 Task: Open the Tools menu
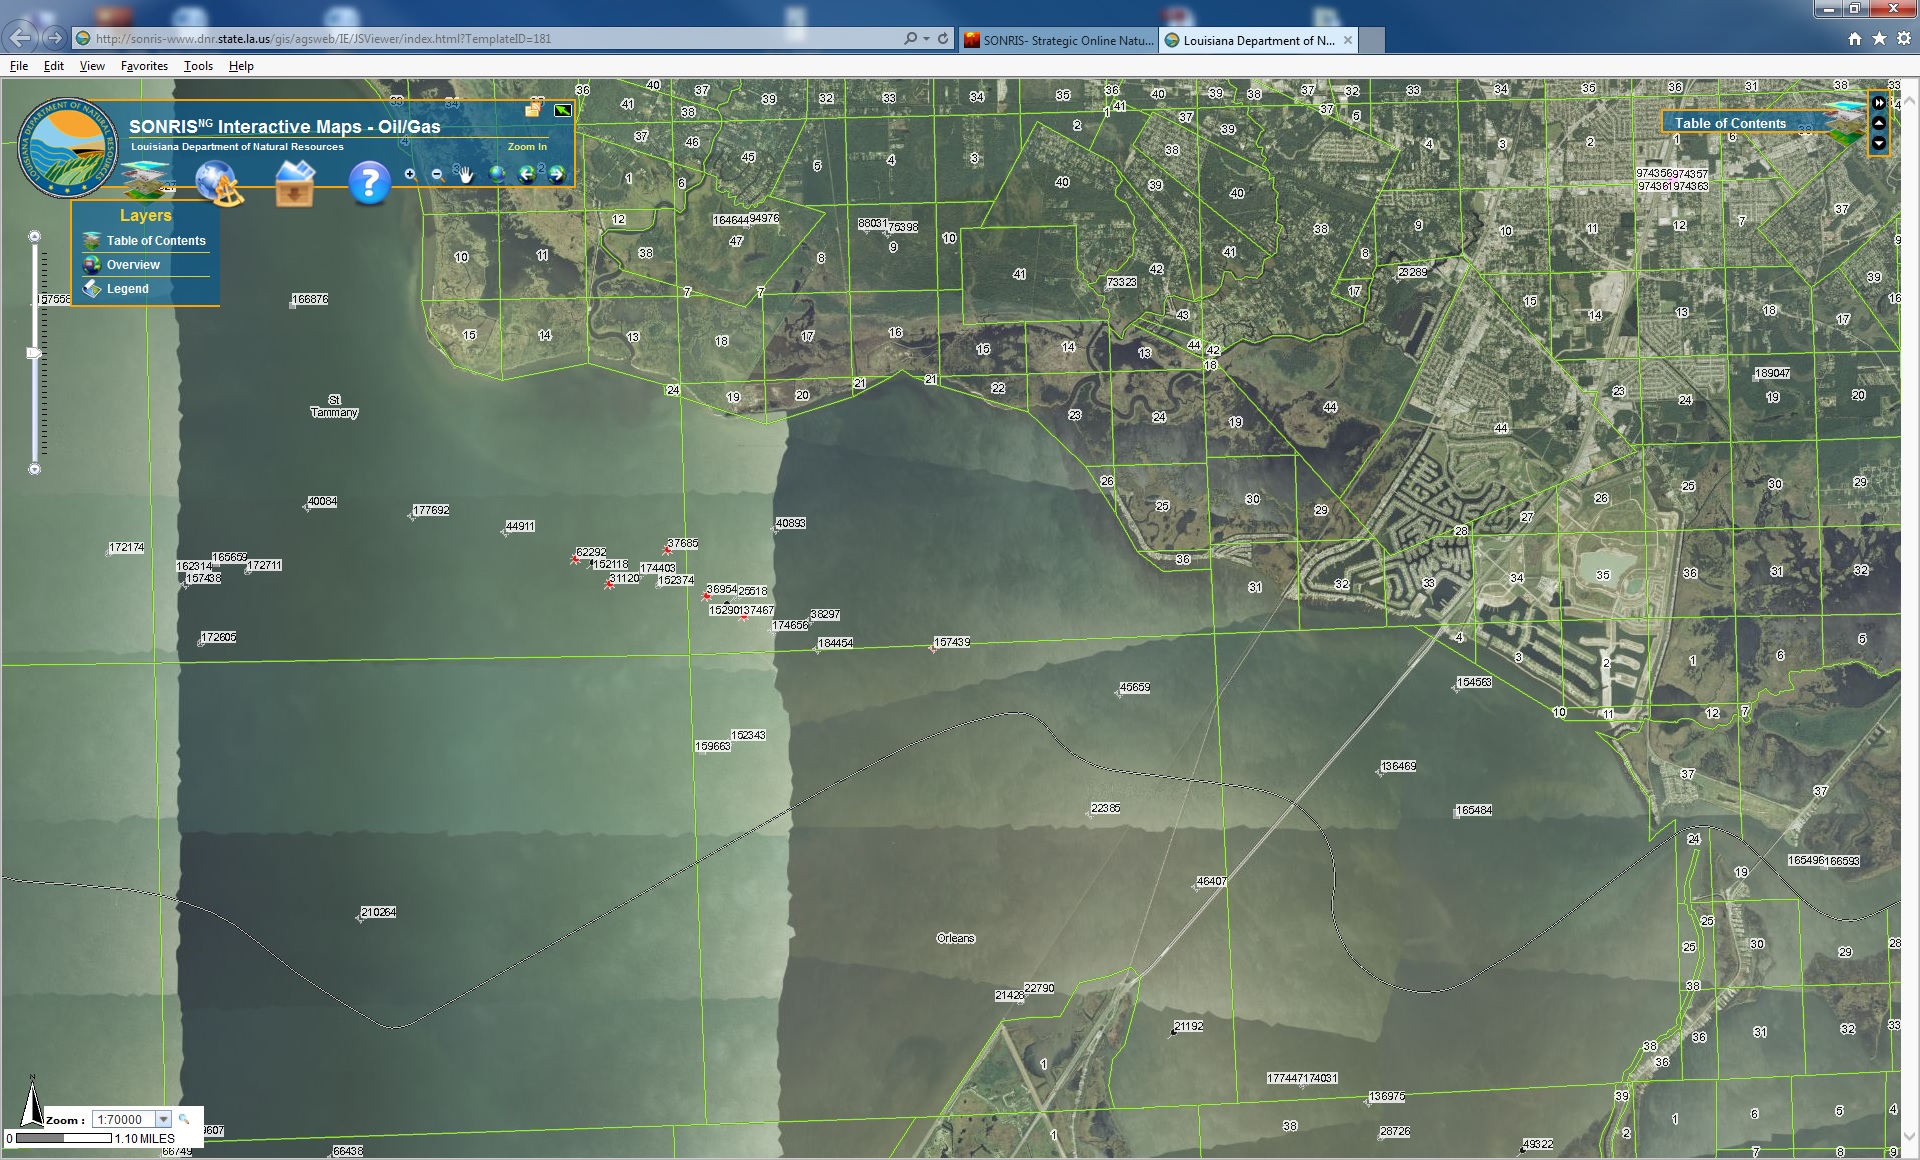tap(198, 66)
